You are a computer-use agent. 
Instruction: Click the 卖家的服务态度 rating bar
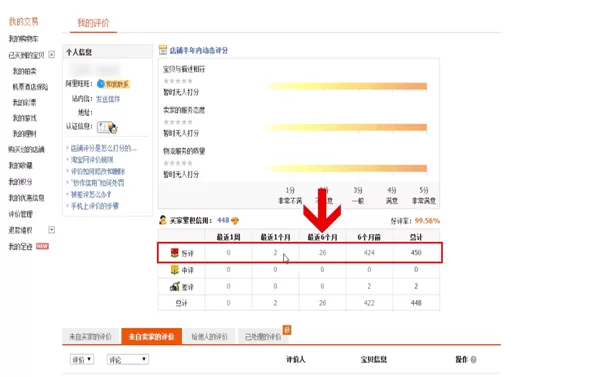346,127
